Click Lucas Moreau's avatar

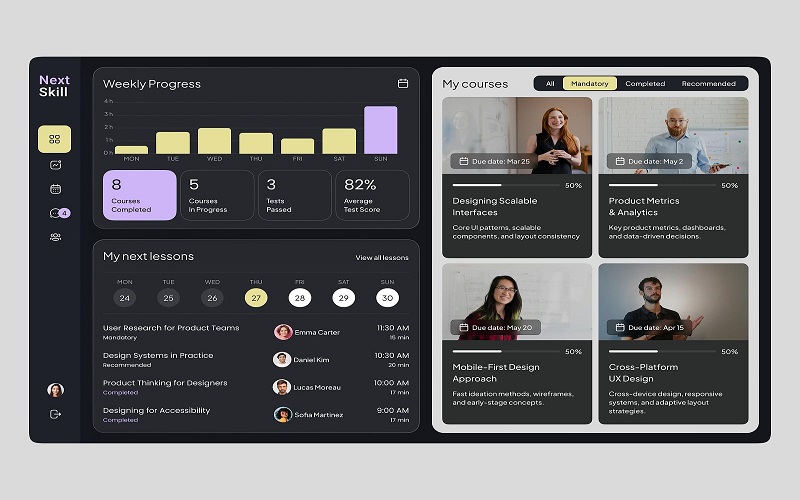click(x=282, y=387)
